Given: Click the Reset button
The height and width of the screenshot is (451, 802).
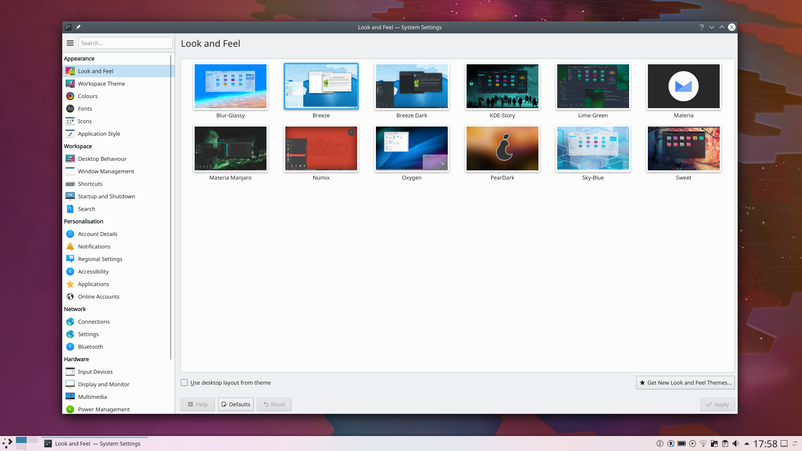Looking at the screenshot, I should (274, 404).
